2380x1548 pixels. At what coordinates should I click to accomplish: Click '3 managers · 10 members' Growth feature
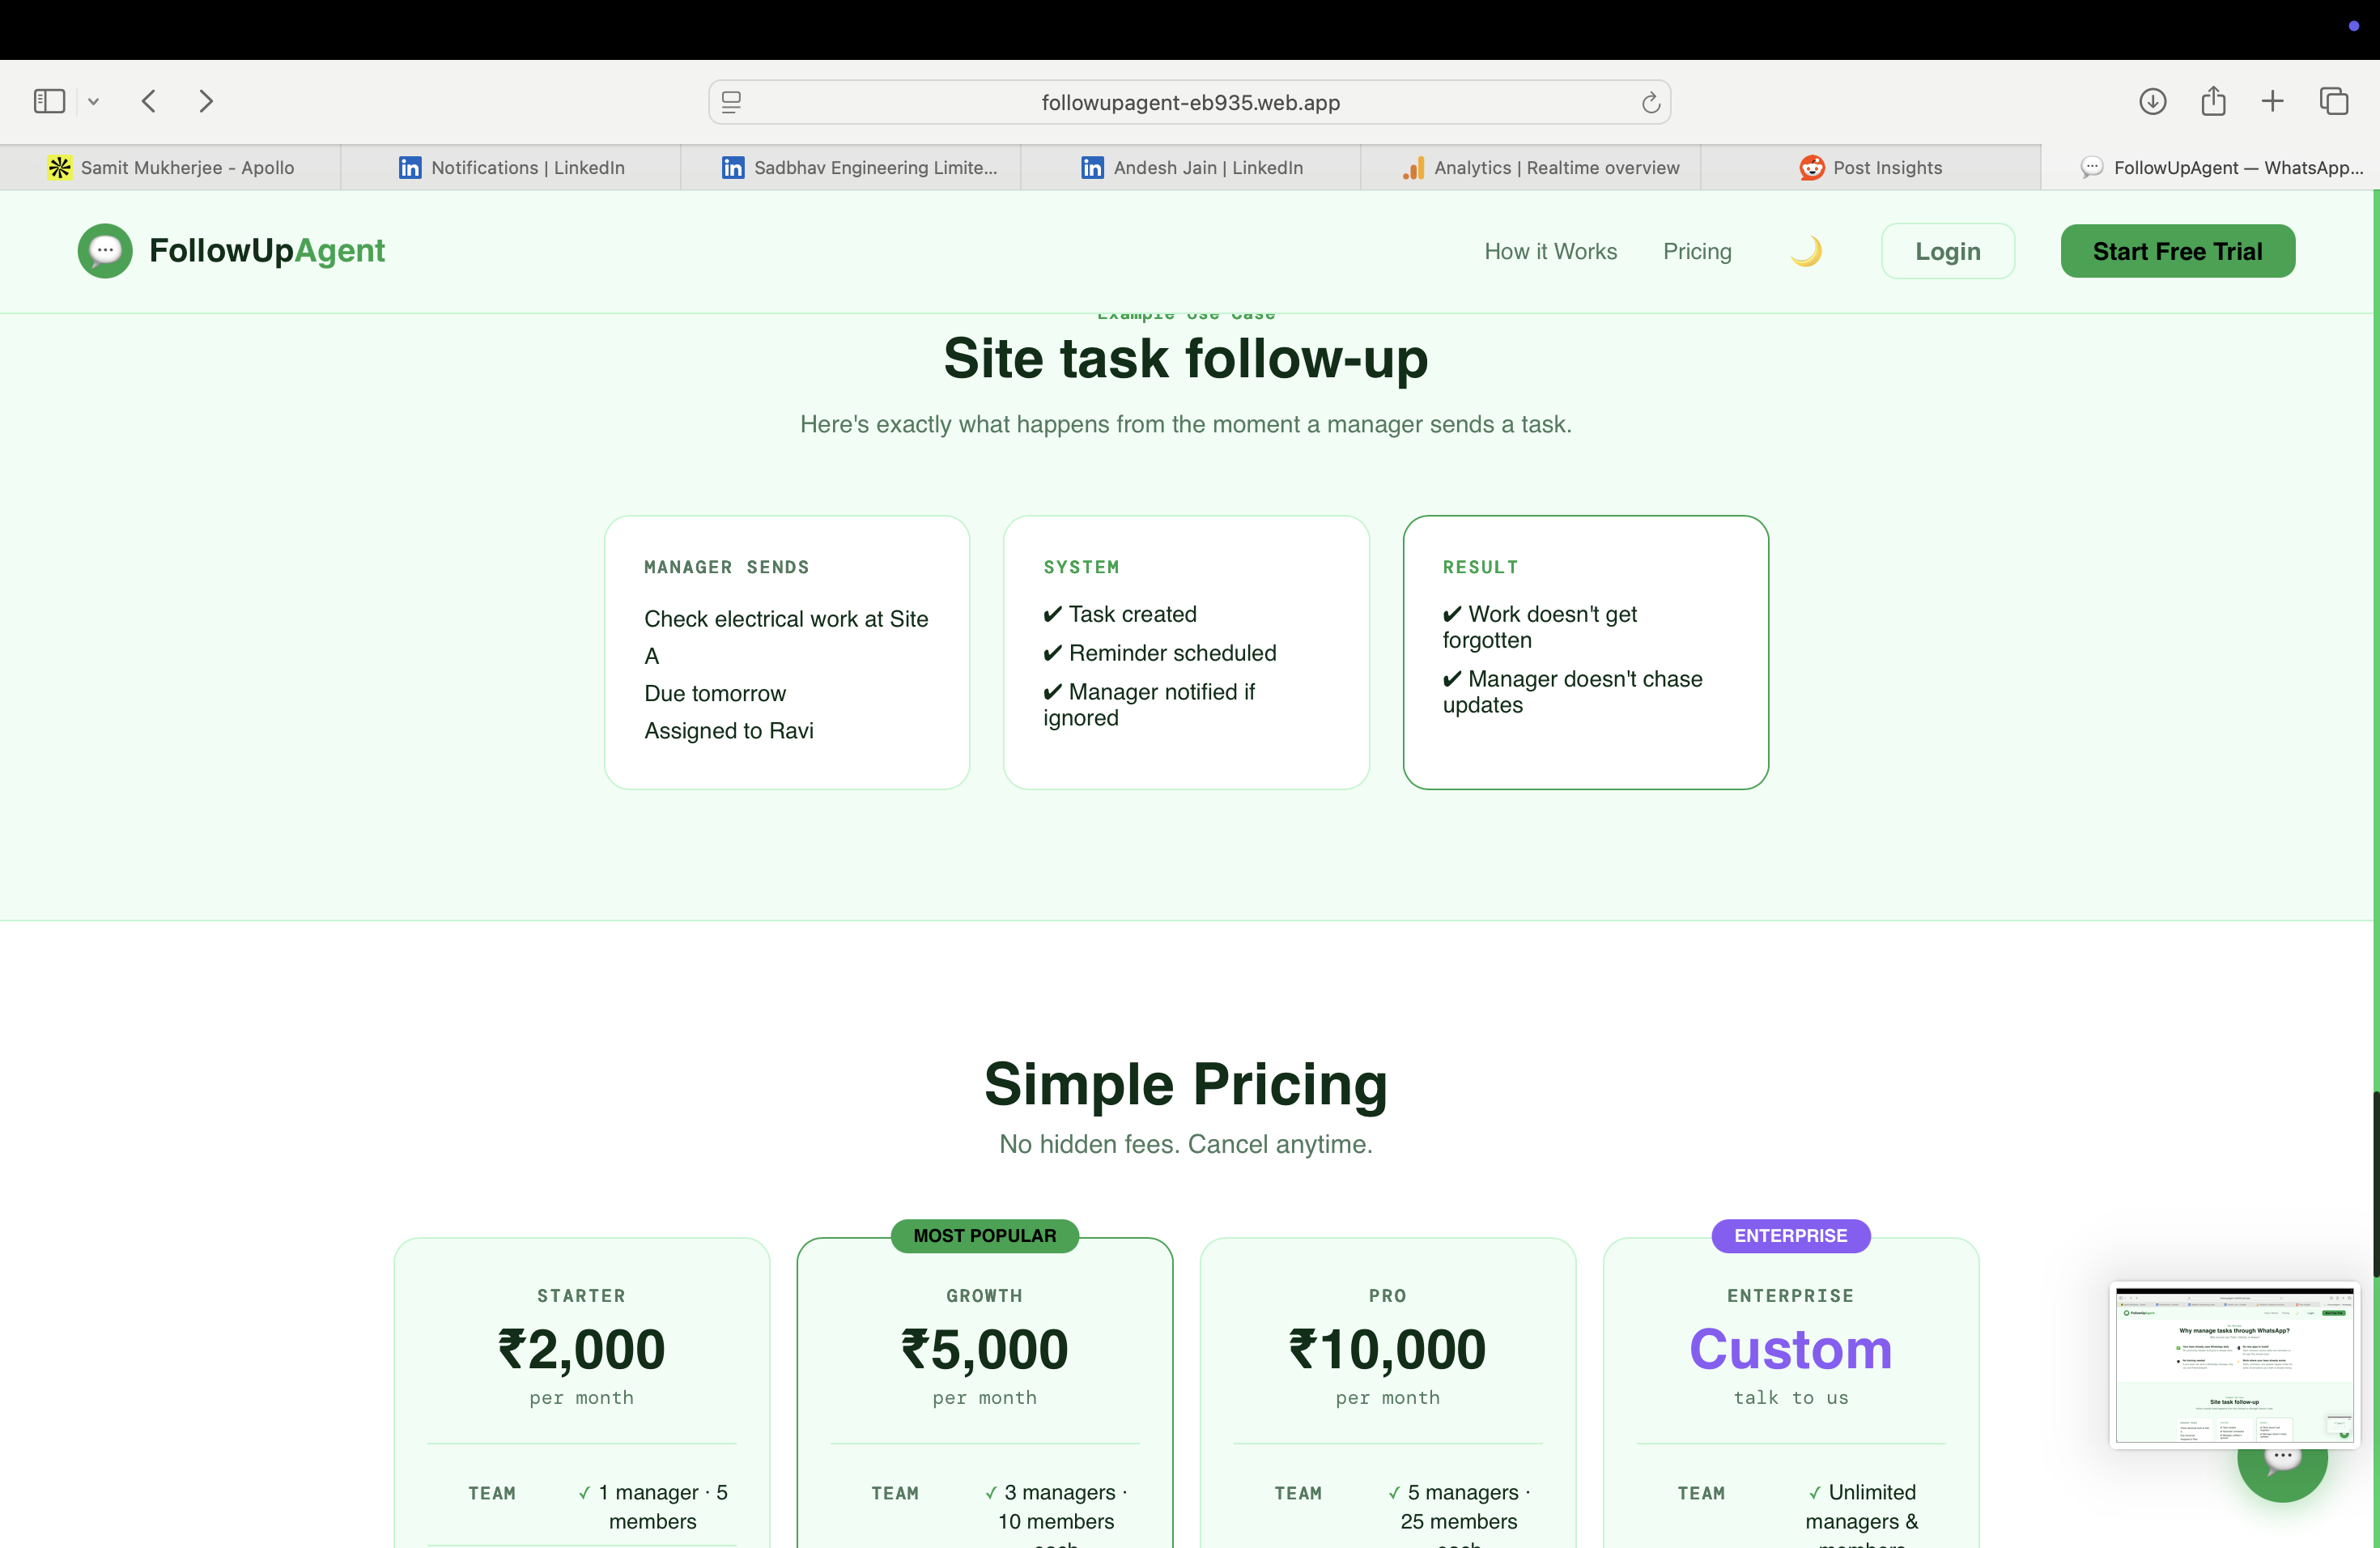point(1056,1507)
